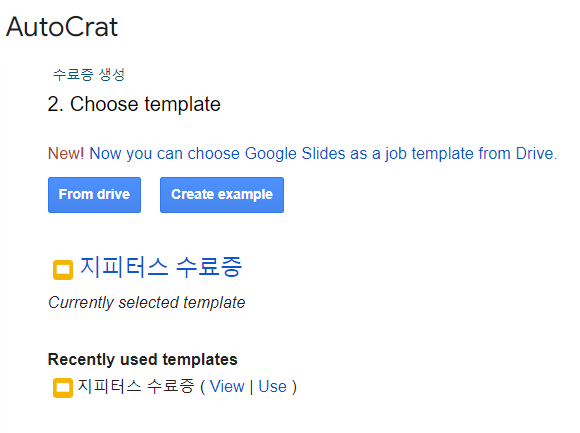The image size is (580, 433).
Task: Click the word 'Drive.' ending the announcement
Action: [536, 153]
